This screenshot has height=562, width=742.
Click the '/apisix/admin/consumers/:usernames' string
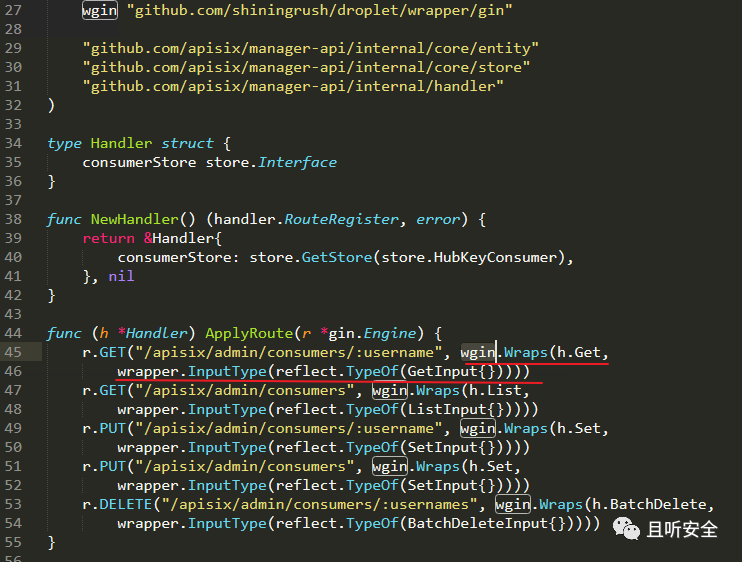coord(319,504)
